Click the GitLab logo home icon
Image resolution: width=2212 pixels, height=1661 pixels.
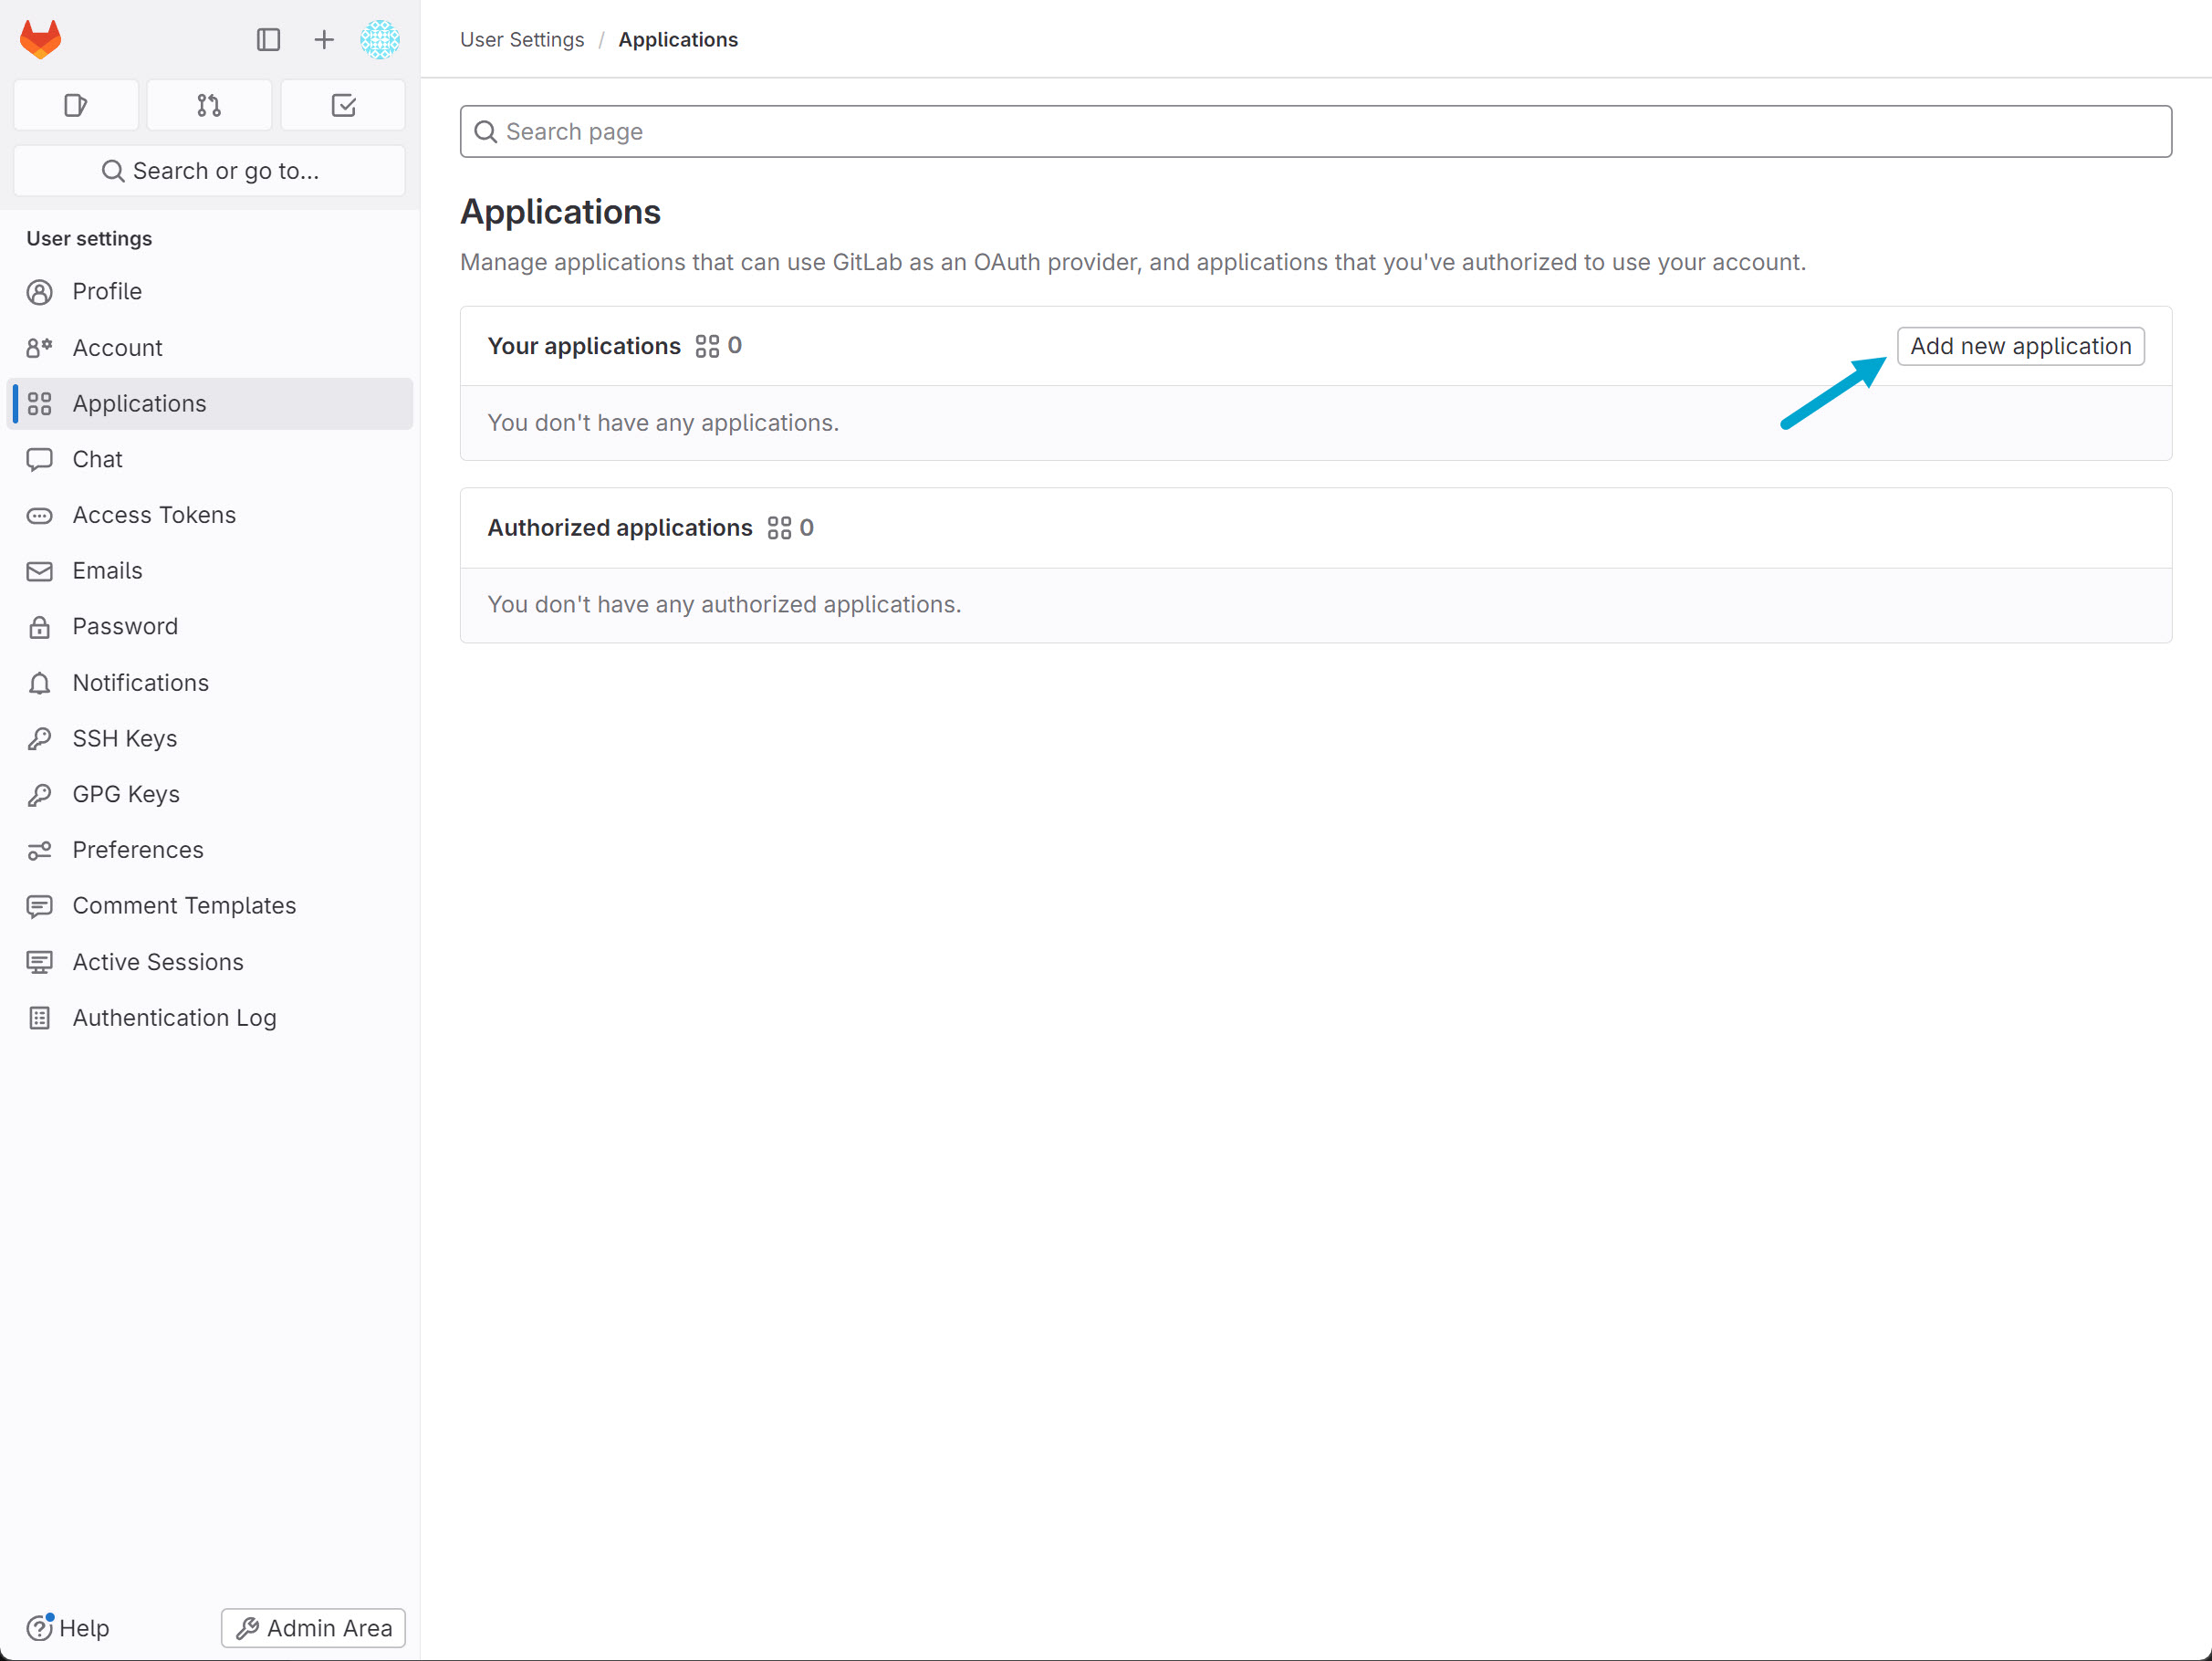point(41,39)
